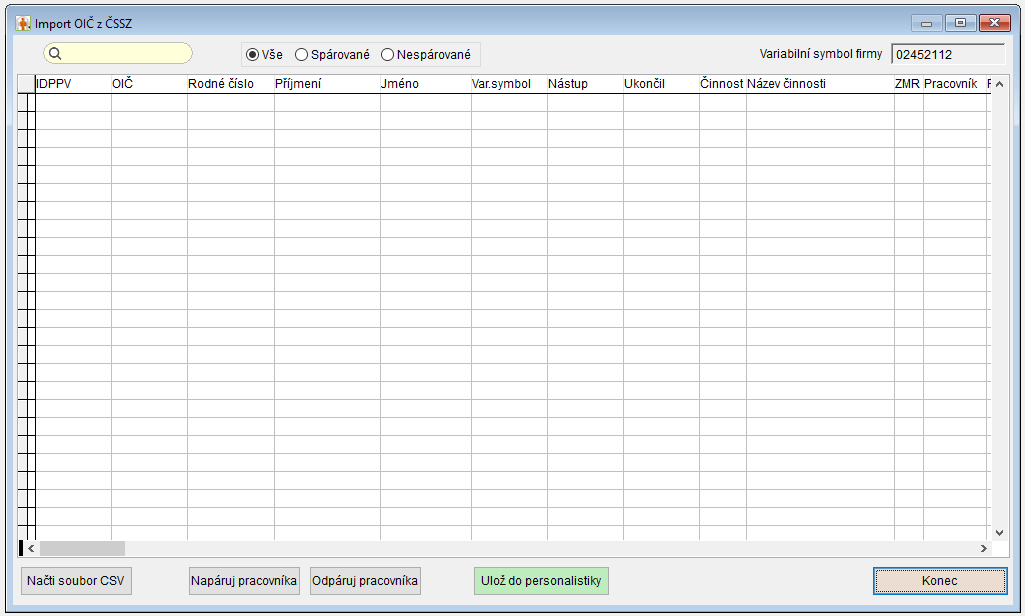
Task: Click the Variabilní symbol firmy field
Action: coord(947,54)
